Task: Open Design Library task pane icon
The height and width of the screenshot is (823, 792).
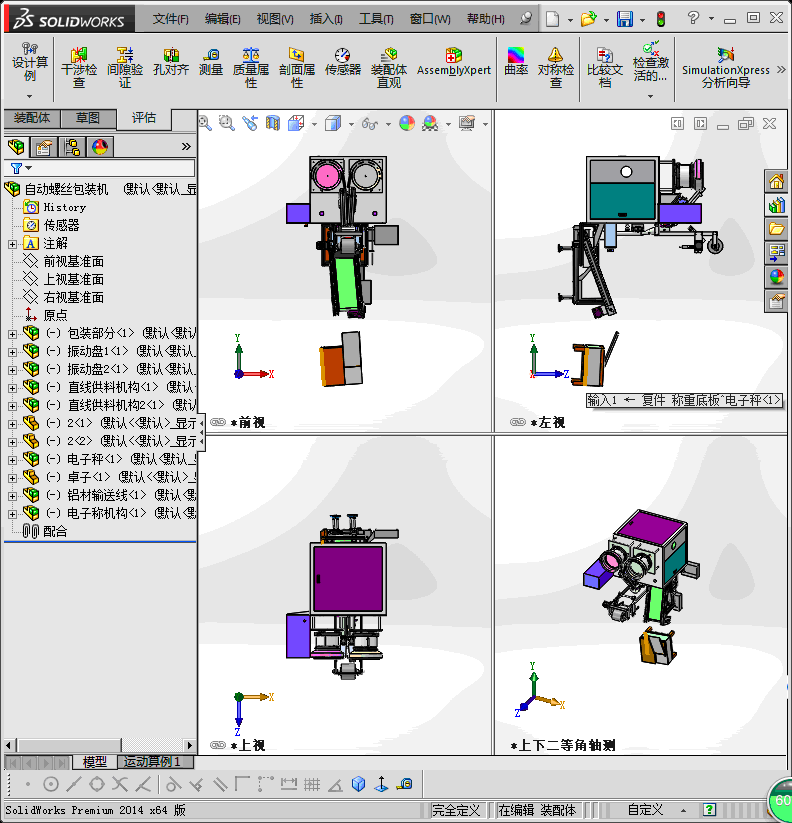Action: pyautogui.click(x=776, y=205)
